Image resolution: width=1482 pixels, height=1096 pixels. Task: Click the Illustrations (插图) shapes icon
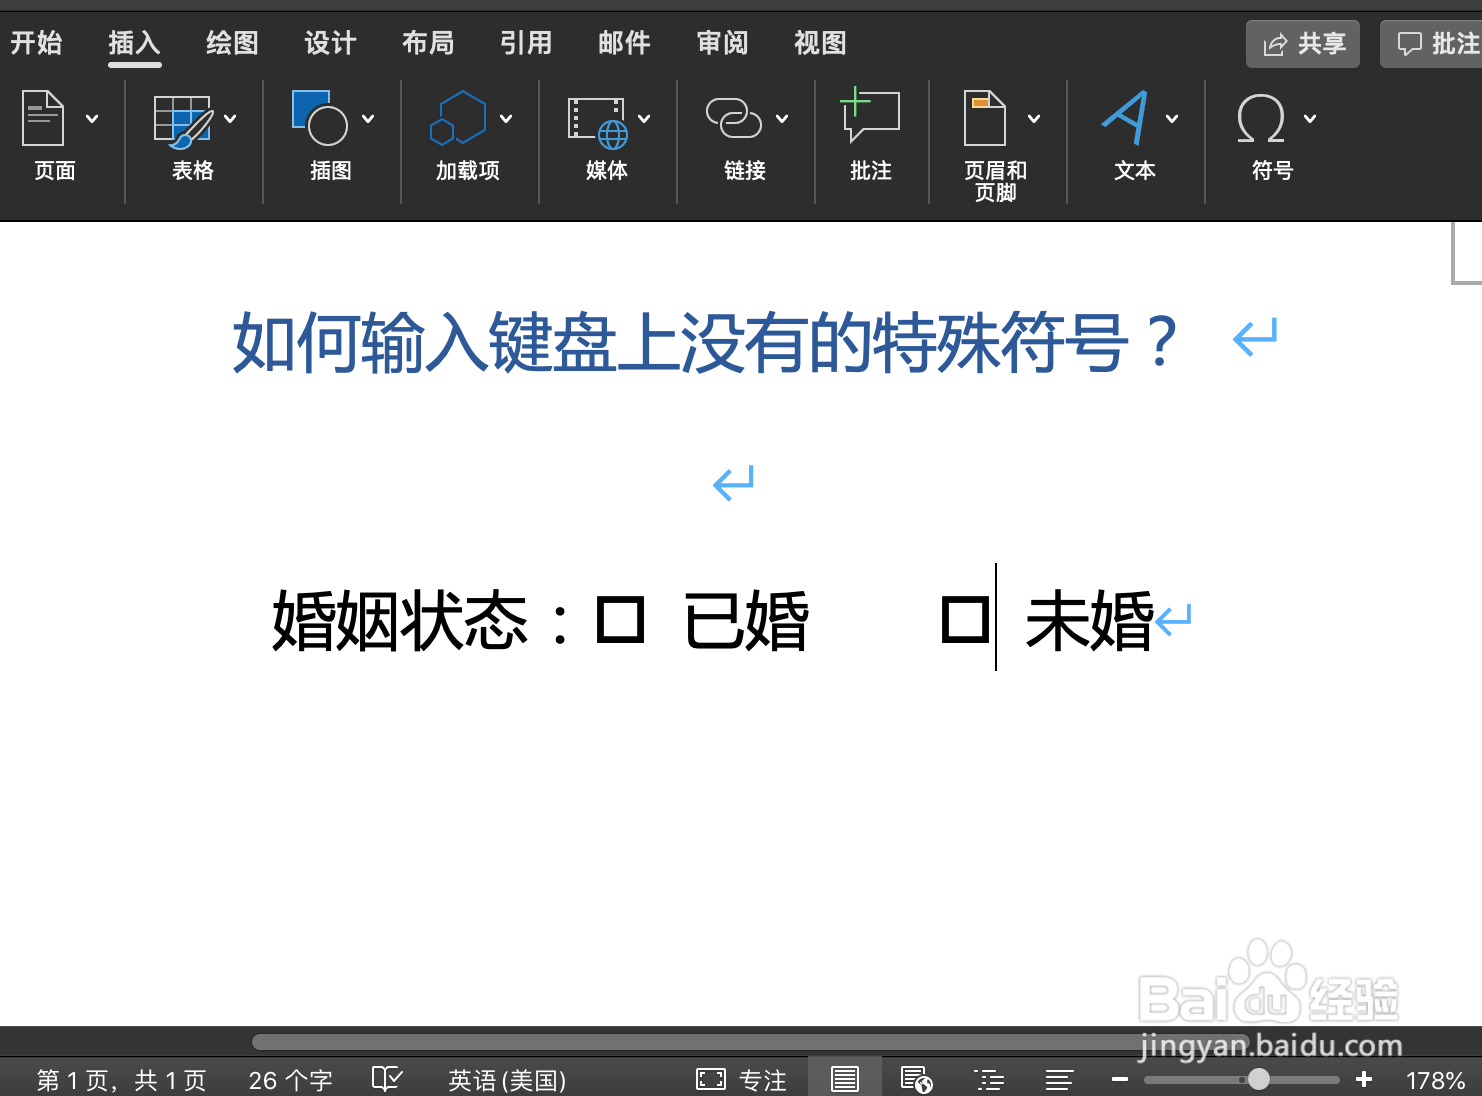[x=320, y=118]
